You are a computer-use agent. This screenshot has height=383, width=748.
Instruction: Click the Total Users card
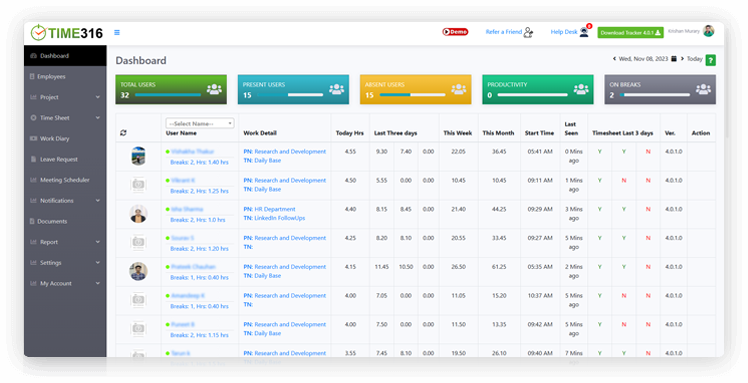click(171, 89)
